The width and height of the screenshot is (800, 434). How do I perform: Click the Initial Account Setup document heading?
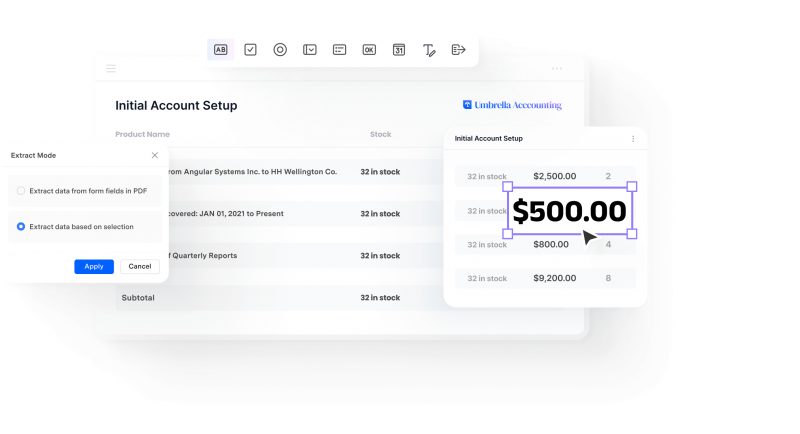pos(176,106)
